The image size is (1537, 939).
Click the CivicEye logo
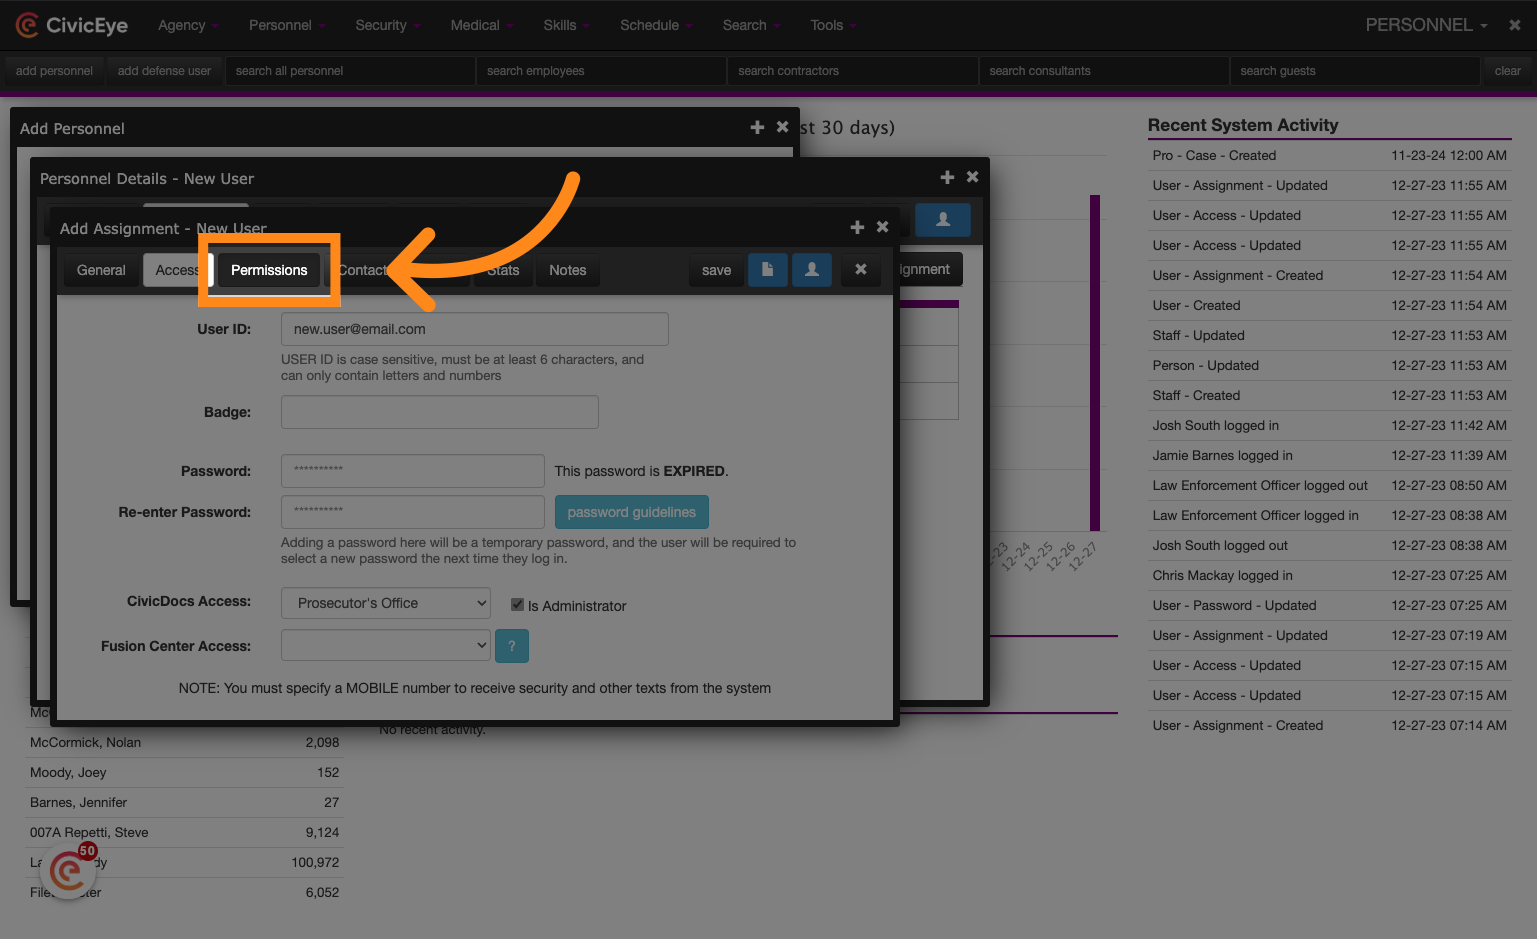point(72,25)
